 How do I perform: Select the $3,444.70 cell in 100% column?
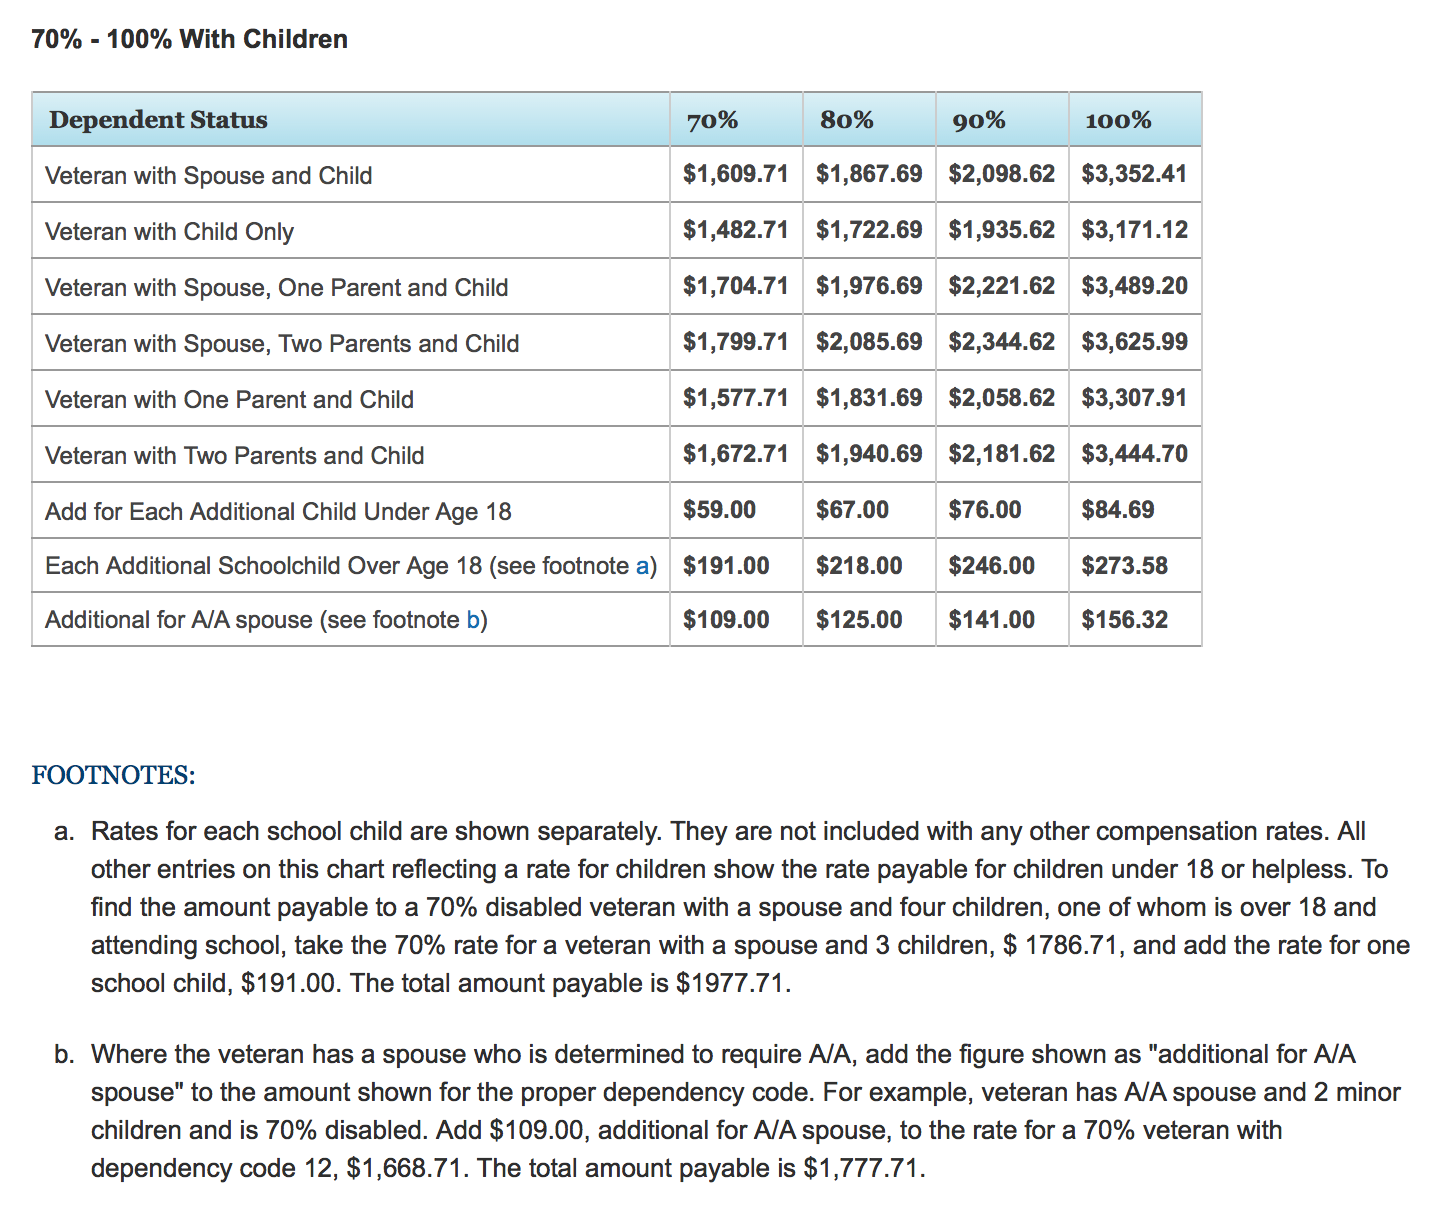pos(1133,454)
